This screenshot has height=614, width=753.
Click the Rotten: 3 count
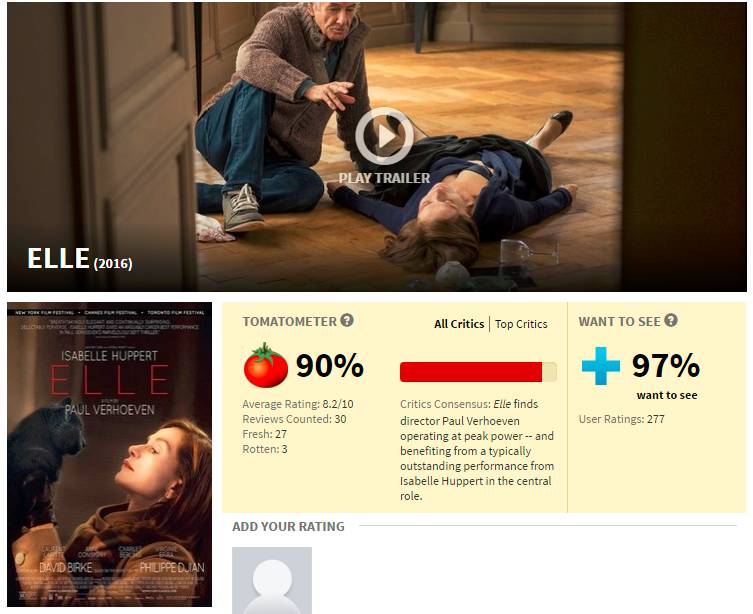click(x=265, y=449)
